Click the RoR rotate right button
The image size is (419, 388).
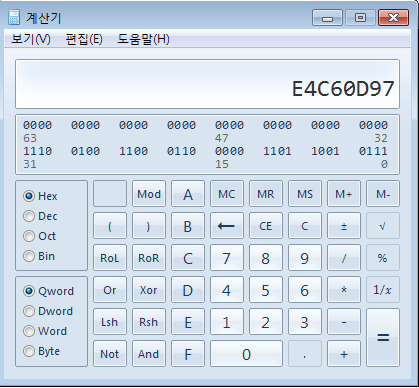tap(149, 258)
